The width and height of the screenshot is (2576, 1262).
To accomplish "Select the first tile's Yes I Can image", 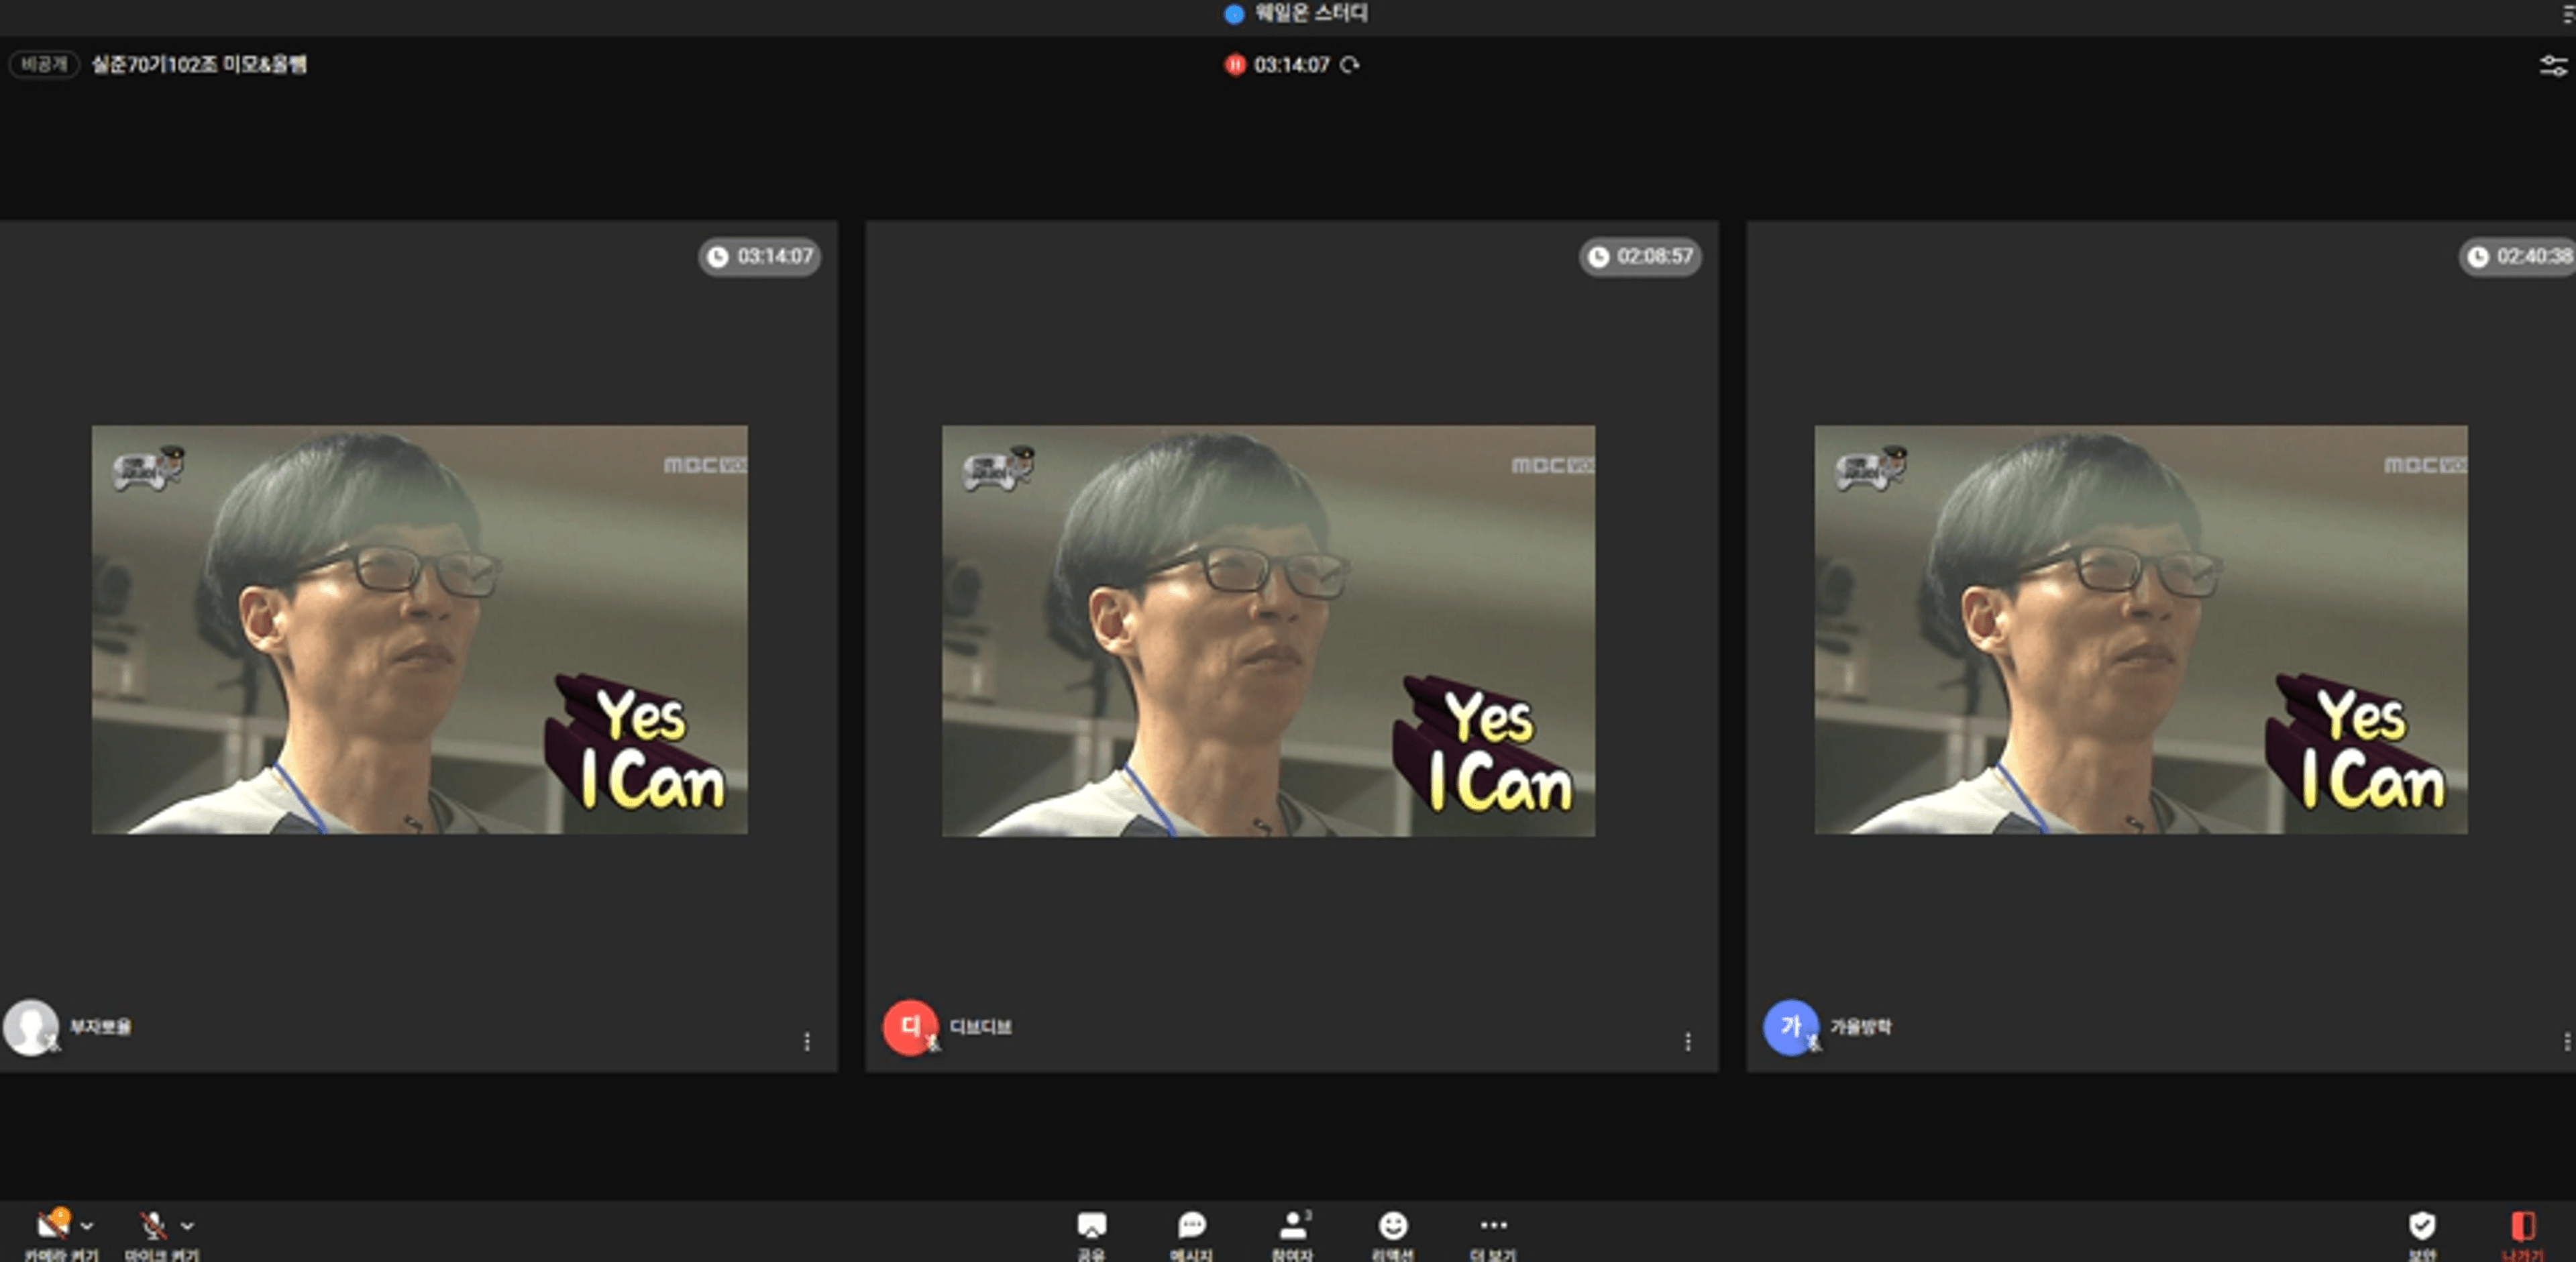I will [420, 630].
